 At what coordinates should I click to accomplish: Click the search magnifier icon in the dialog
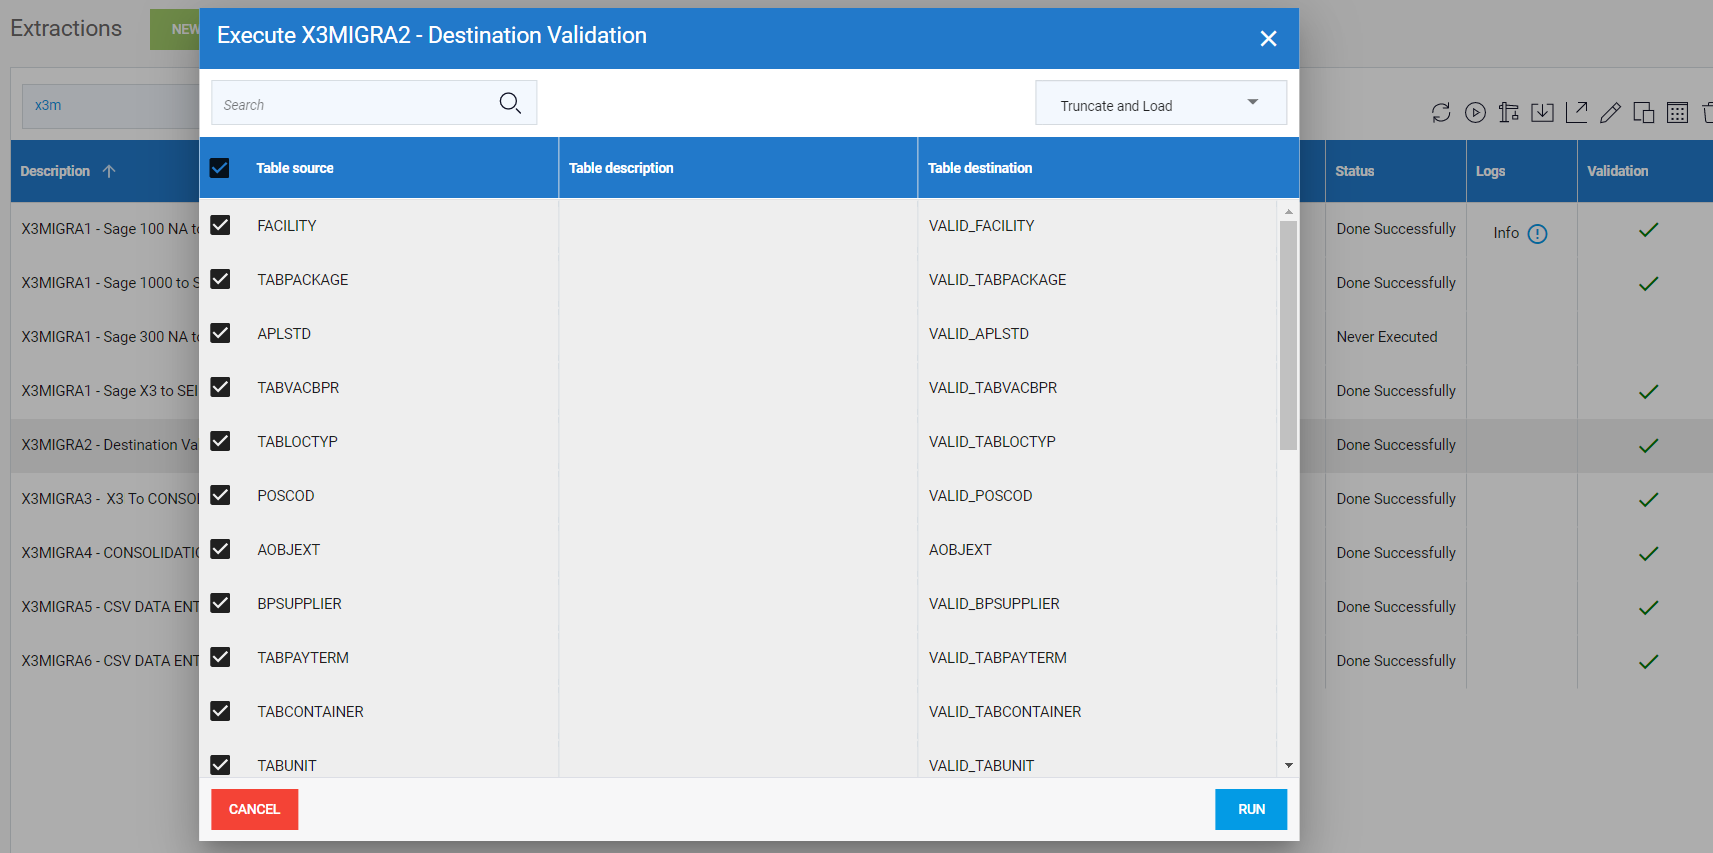(510, 103)
